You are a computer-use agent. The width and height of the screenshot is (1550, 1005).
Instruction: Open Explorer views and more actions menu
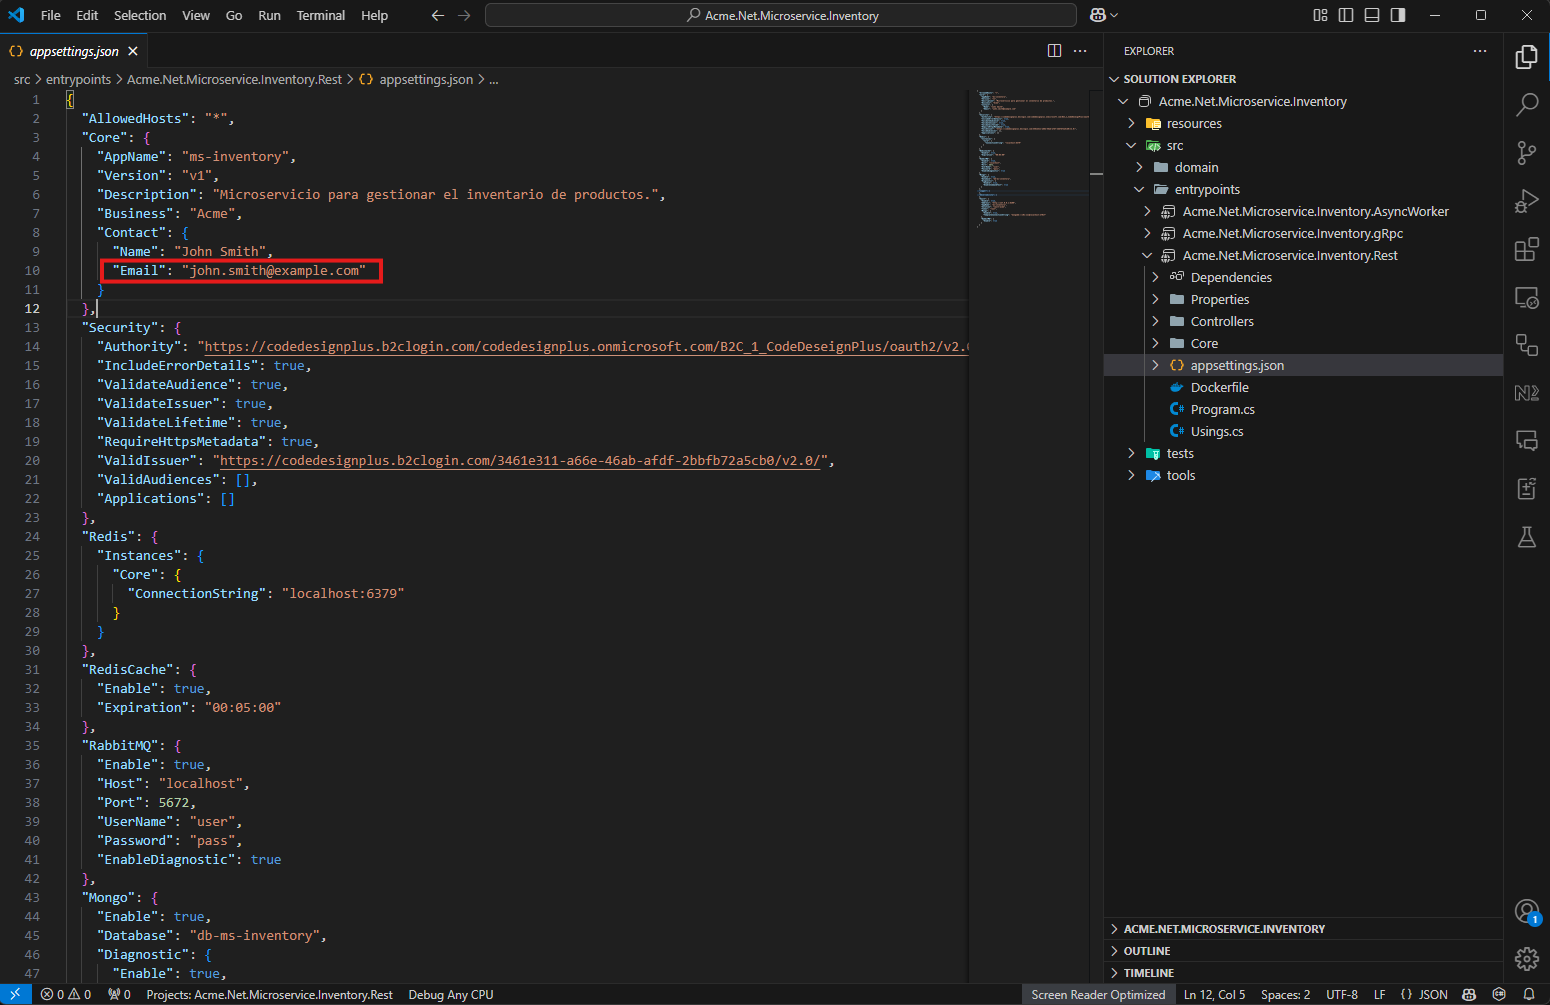[1480, 51]
